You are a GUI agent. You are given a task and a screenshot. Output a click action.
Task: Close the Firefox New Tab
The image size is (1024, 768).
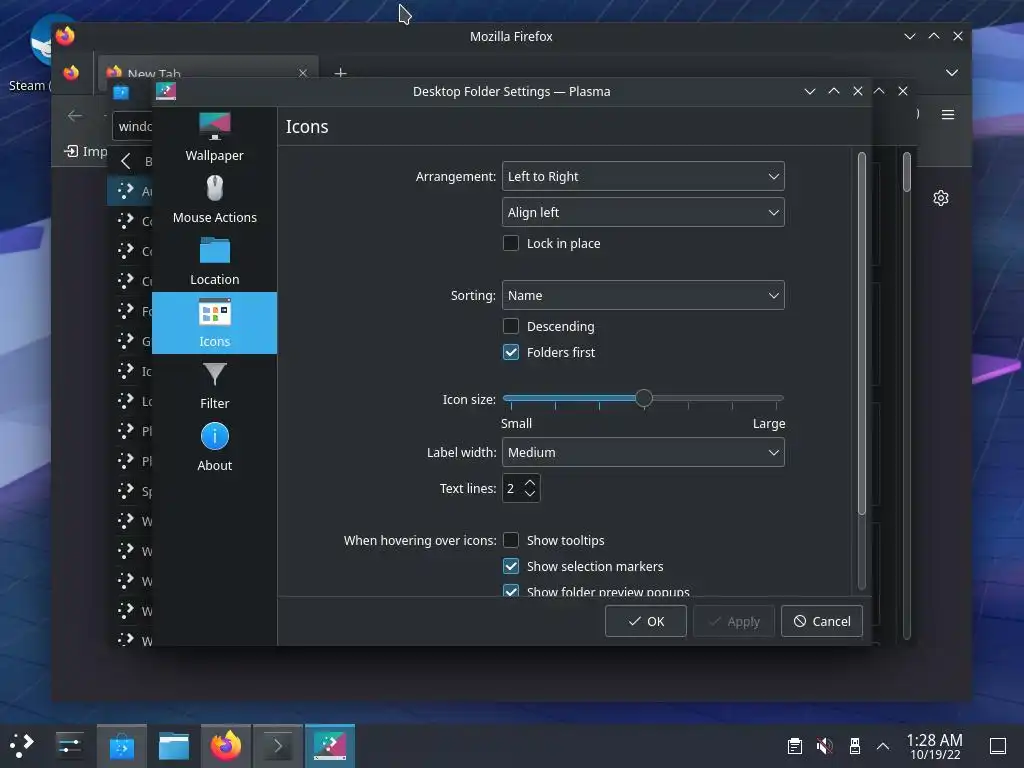click(x=302, y=73)
